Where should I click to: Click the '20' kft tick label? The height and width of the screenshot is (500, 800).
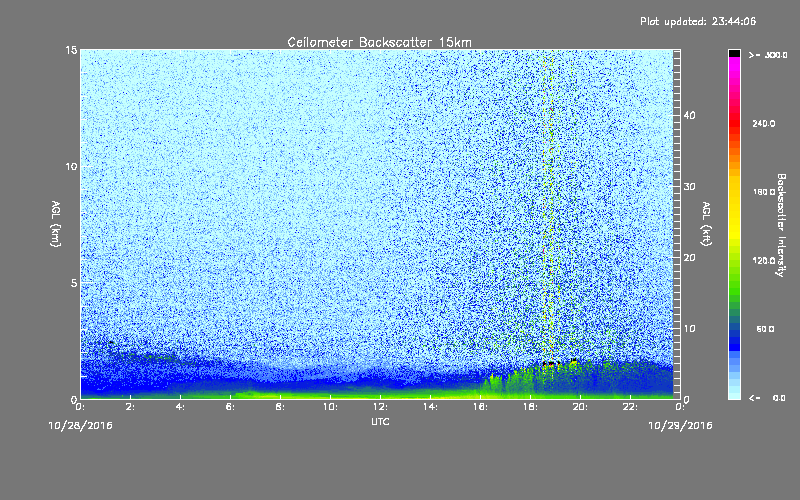click(x=689, y=258)
